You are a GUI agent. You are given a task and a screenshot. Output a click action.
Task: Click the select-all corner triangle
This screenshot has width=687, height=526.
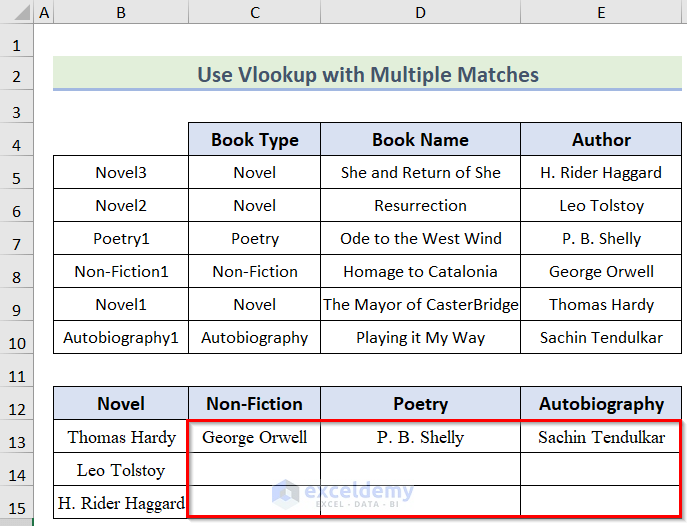[16, 13]
